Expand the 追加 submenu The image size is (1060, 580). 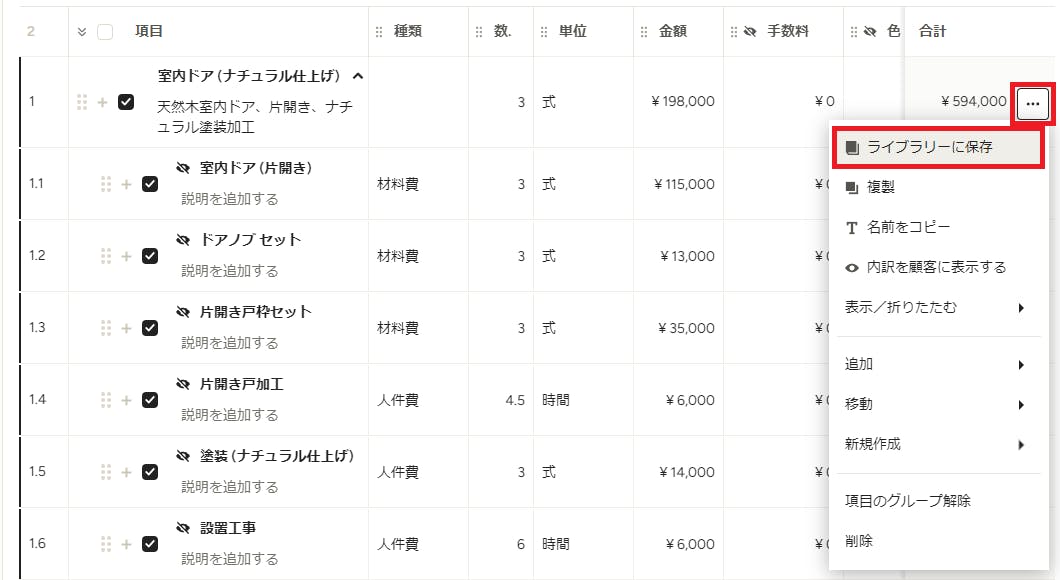coord(935,364)
